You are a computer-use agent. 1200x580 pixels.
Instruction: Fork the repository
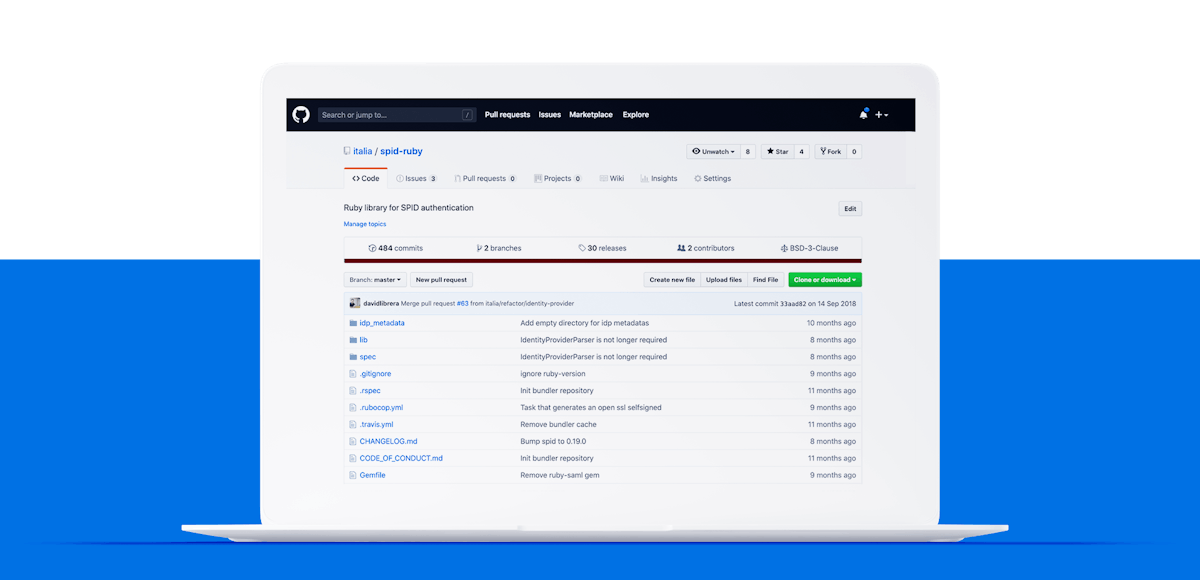[831, 152]
